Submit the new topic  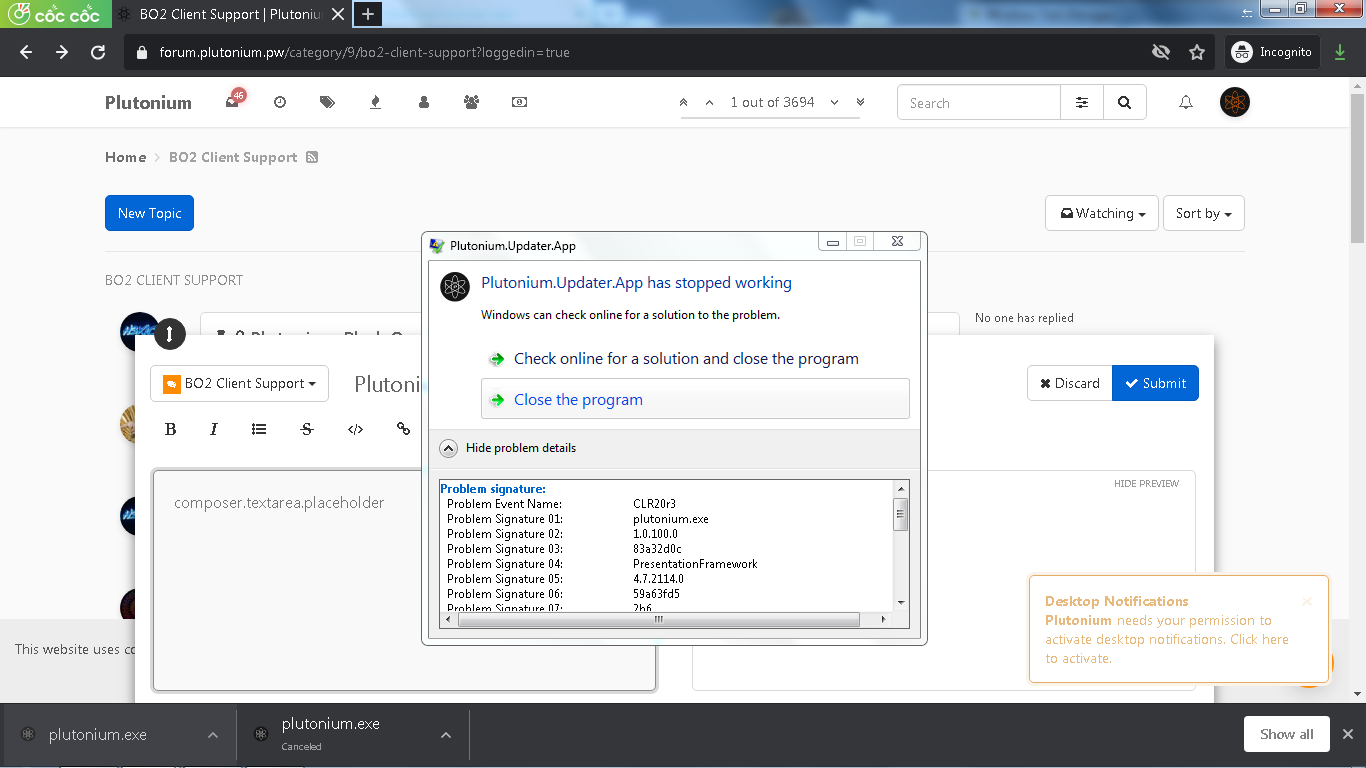1155,383
